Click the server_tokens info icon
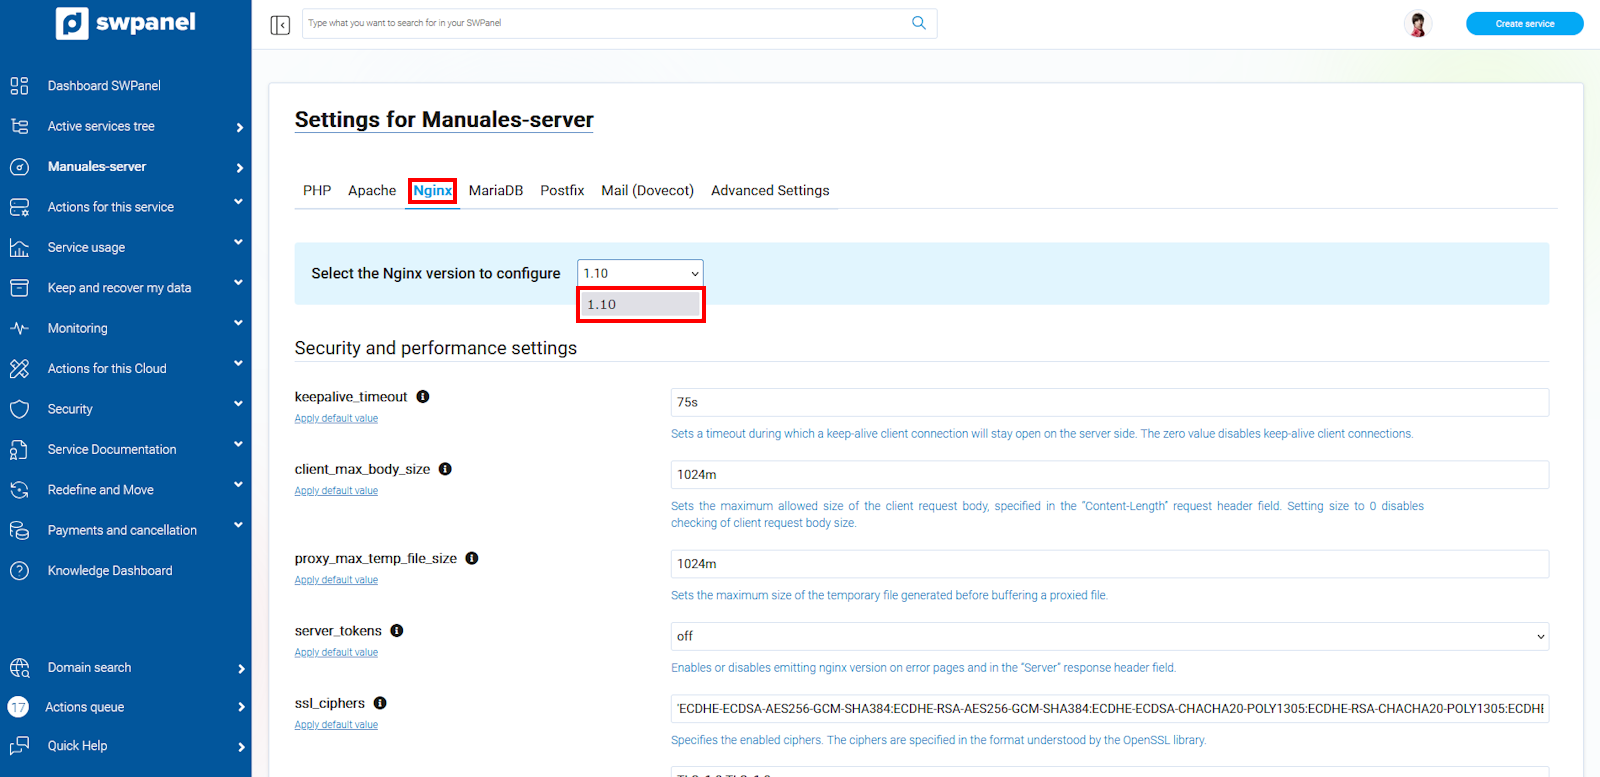The width and height of the screenshot is (1600, 777). point(397,631)
